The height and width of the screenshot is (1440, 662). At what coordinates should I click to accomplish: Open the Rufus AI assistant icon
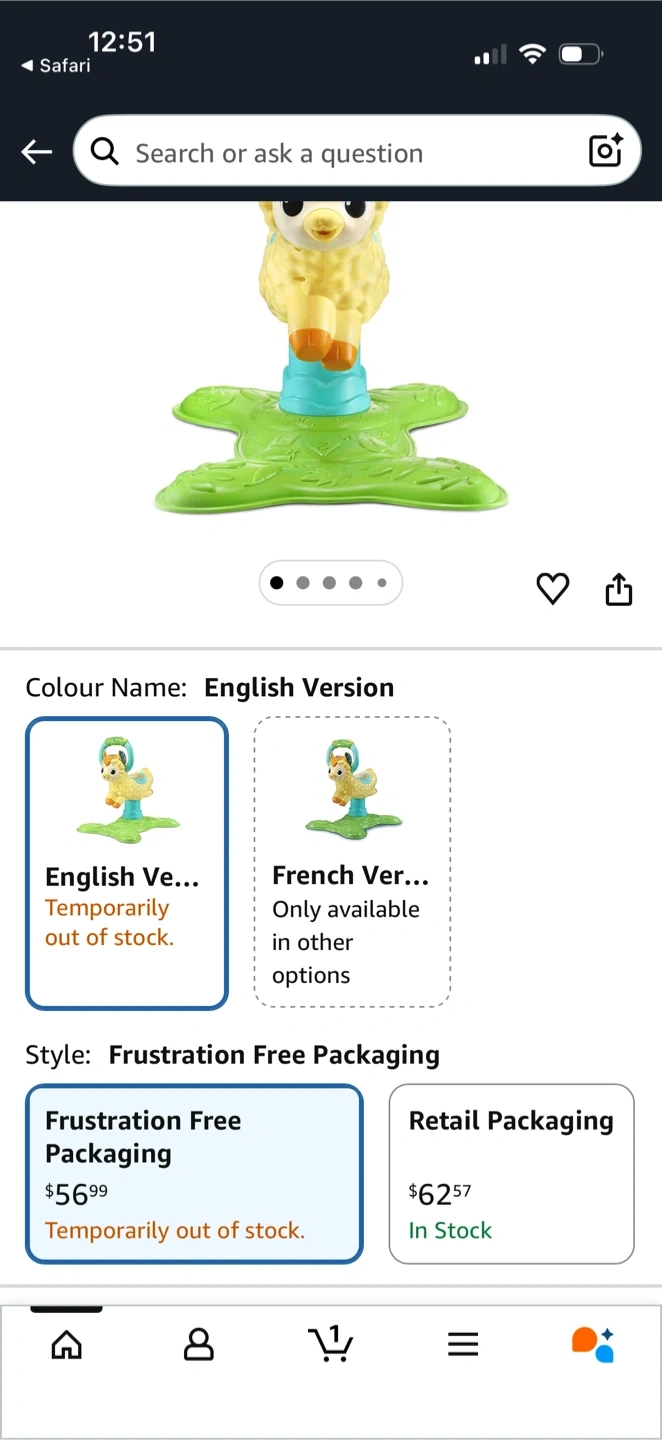coord(593,1345)
